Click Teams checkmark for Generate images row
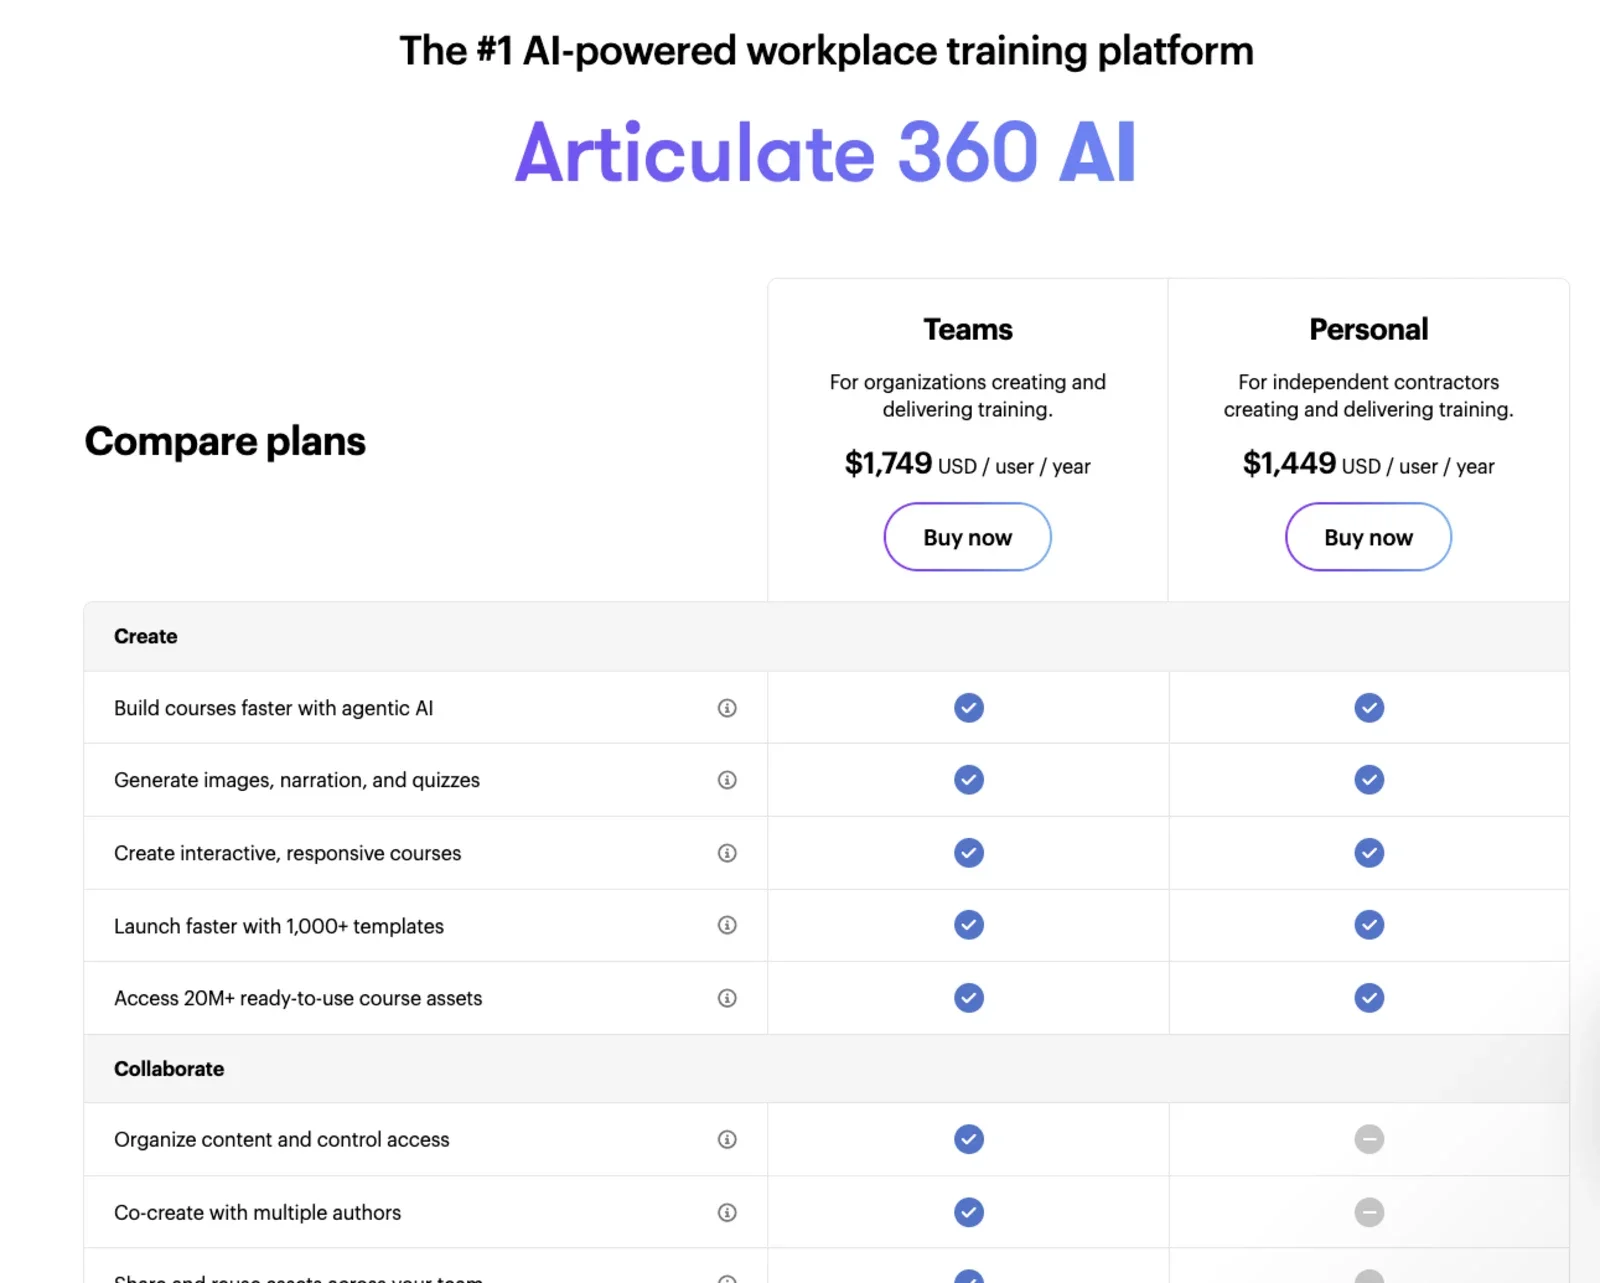Image resolution: width=1600 pixels, height=1283 pixels. tap(968, 780)
